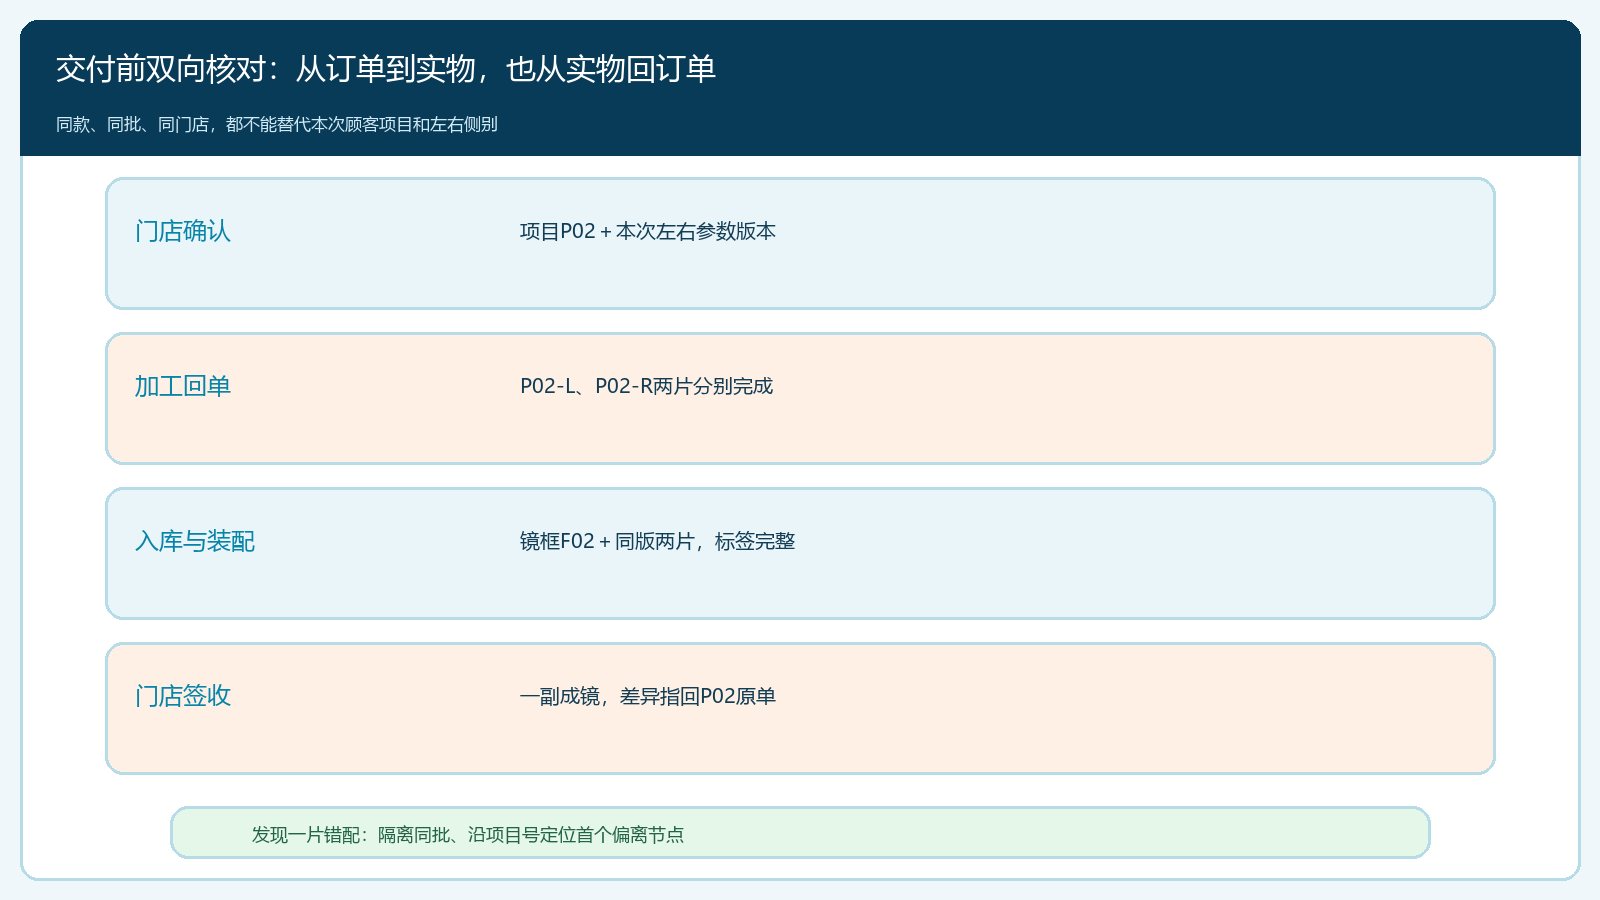
Task: Click the 门店签收 step label
Action: pyautogui.click(x=183, y=696)
